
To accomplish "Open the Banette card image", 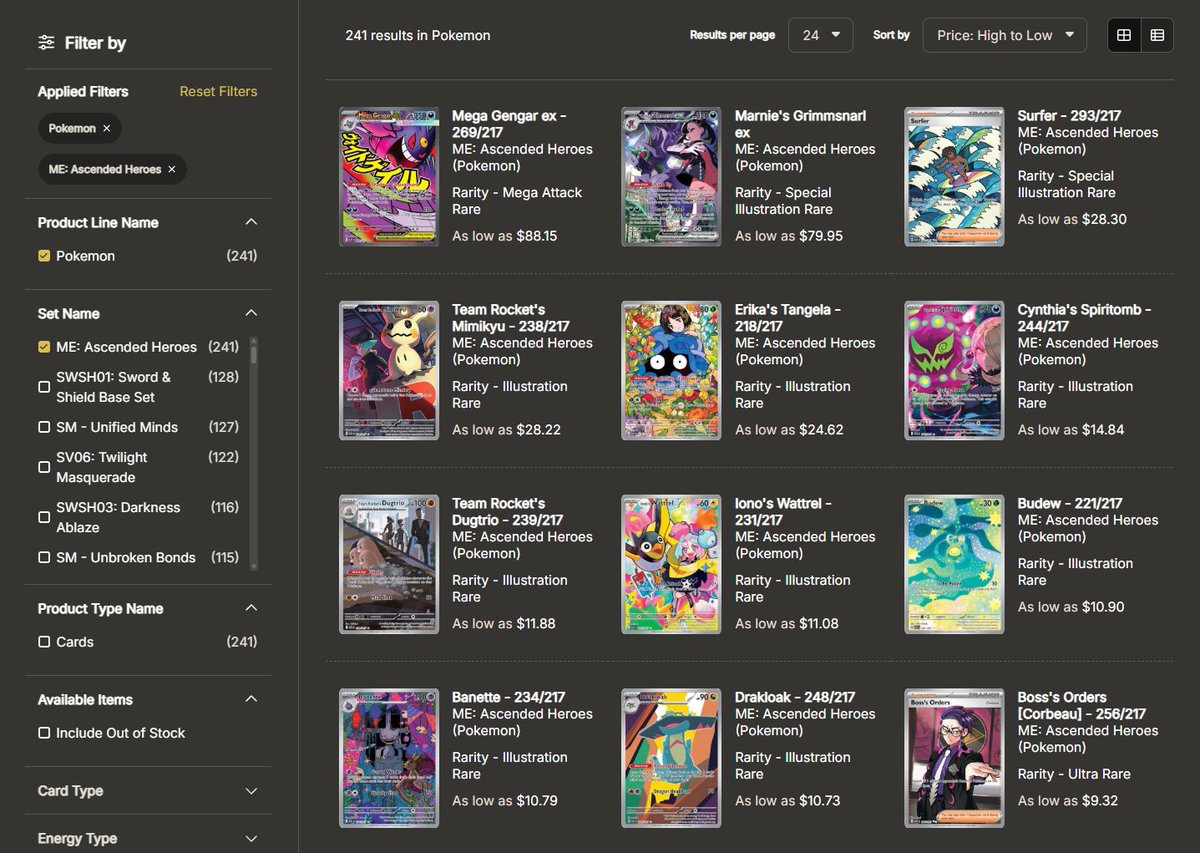I will (x=389, y=757).
